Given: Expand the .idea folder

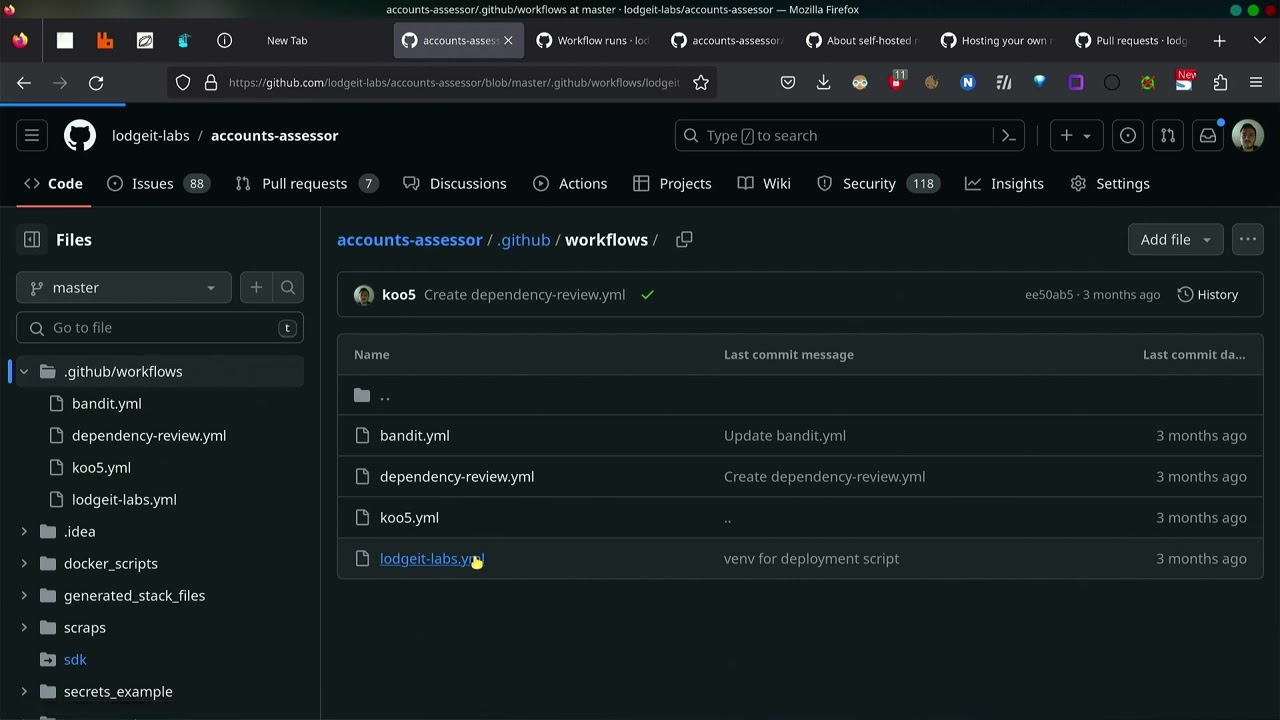Looking at the screenshot, I should 24,531.
